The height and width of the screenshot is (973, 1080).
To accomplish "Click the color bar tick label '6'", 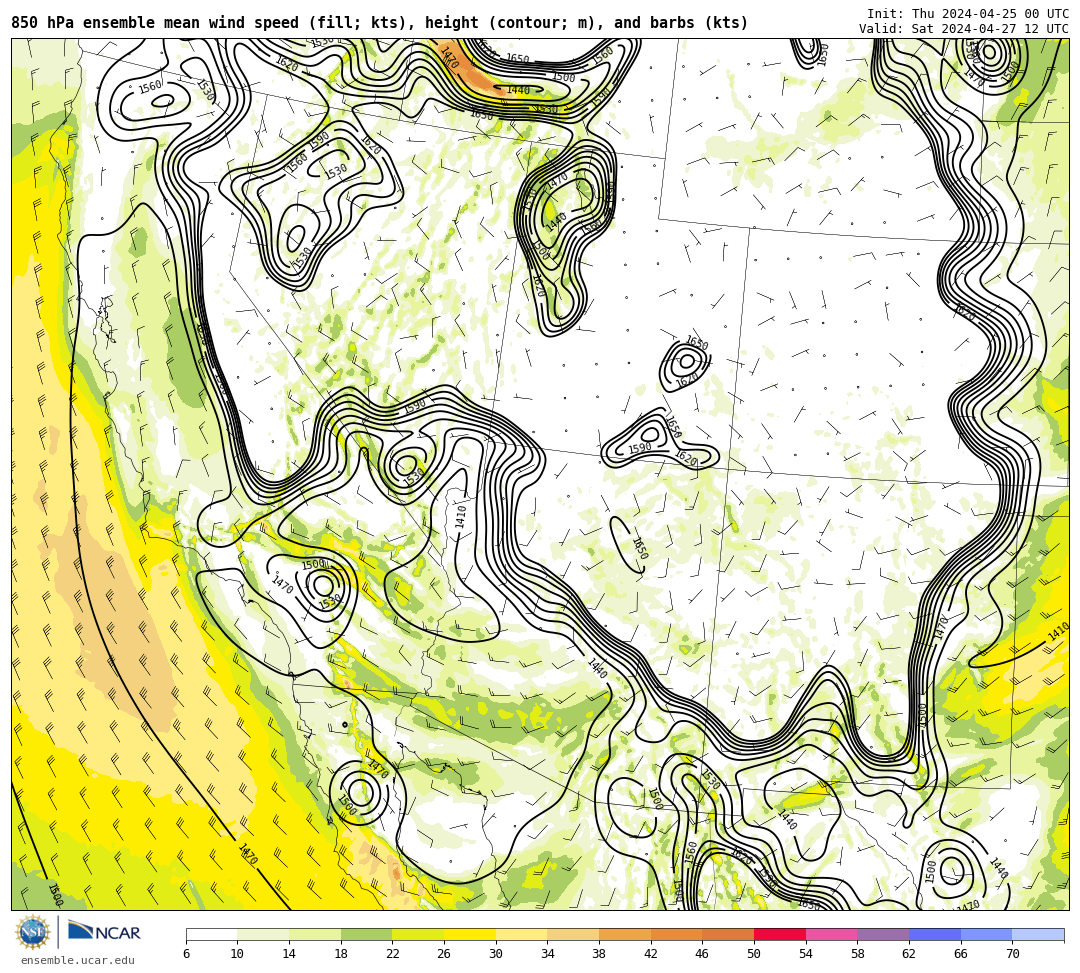I will click(x=186, y=954).
